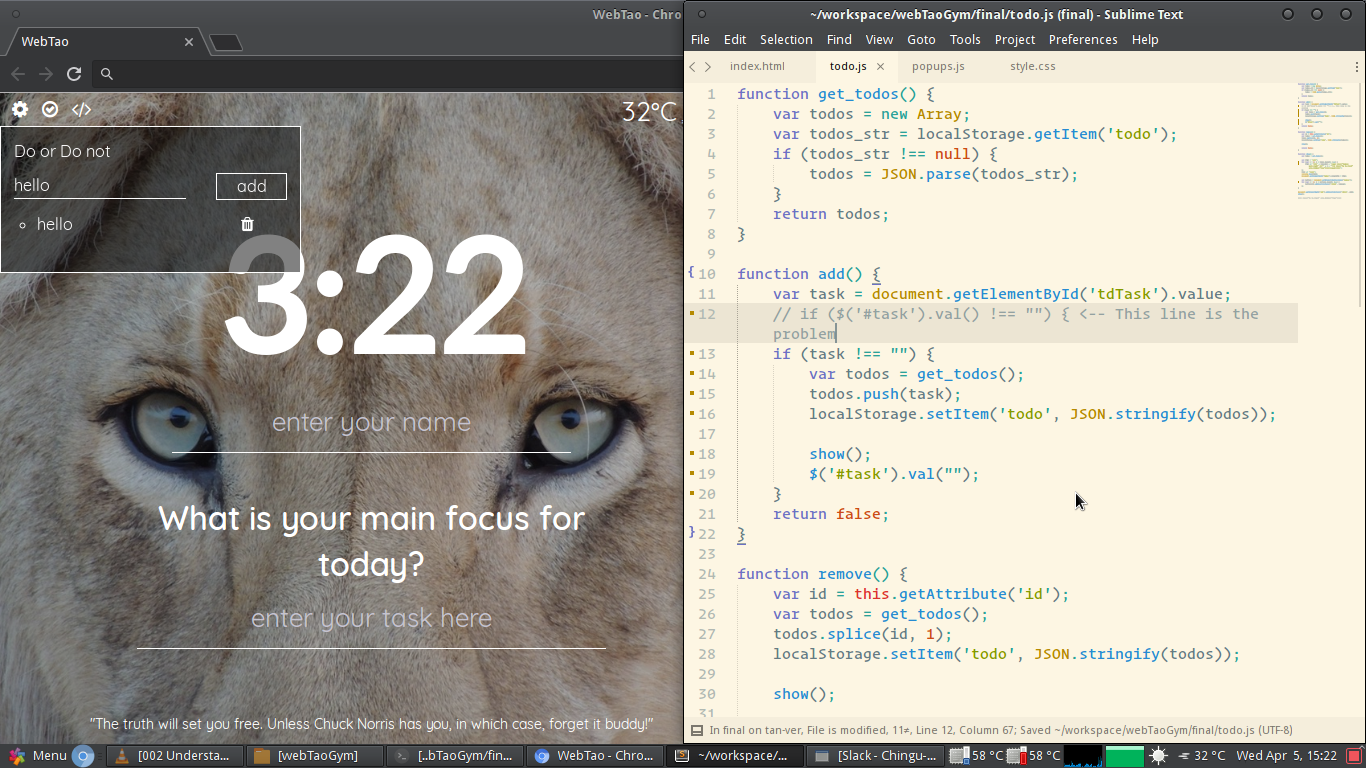The width and height of the screenshot is (1366, 768).
Task: Click the Chuck Norris quote text
Action: [371, 723]
